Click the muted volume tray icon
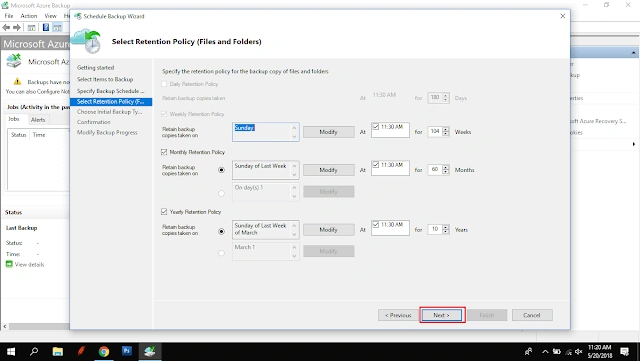 [579, 352]
